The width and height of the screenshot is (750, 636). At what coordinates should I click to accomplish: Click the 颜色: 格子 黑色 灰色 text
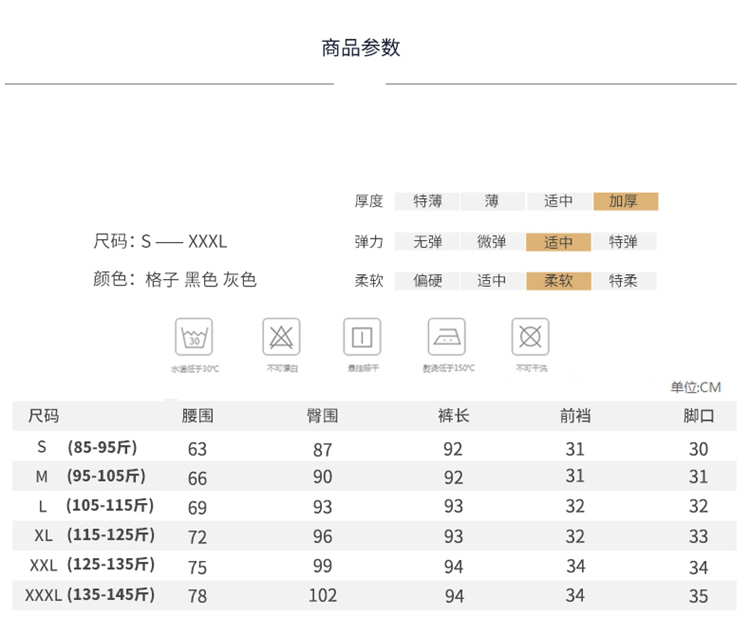[175, 280]
